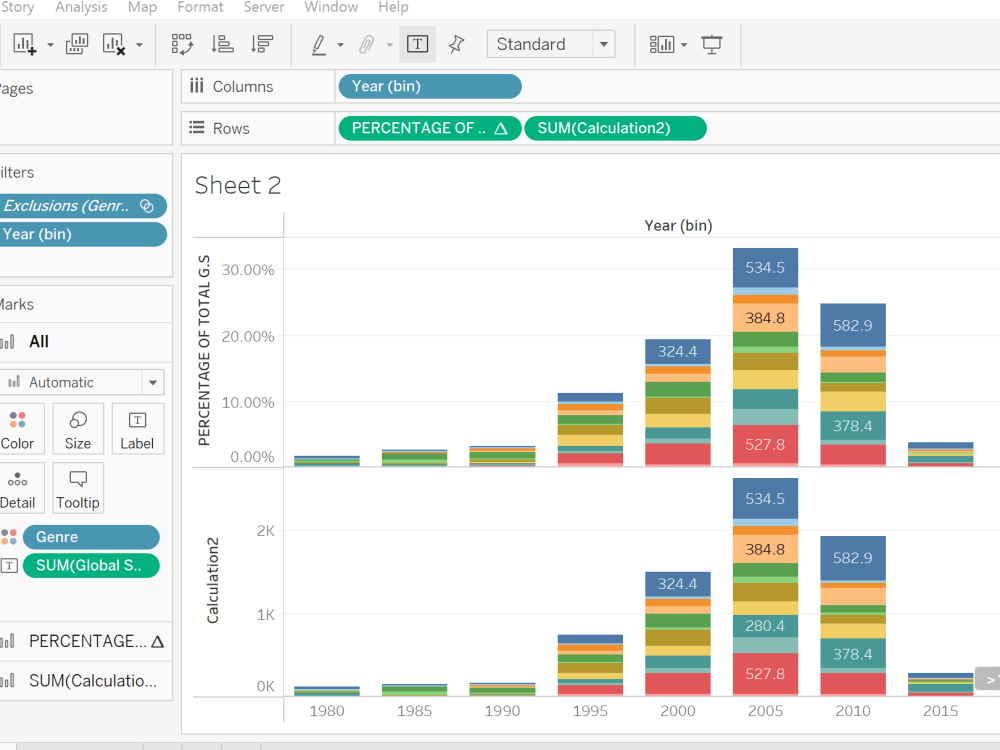Open the Standard fit dropdown
This screenshot has width=1000, height=750.
604,44
